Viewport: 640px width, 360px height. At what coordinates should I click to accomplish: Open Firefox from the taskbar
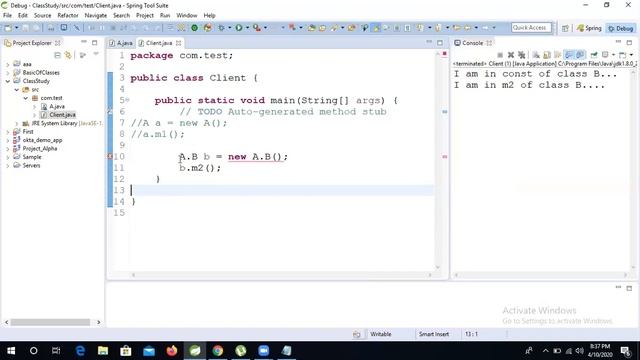click(172, 350)
